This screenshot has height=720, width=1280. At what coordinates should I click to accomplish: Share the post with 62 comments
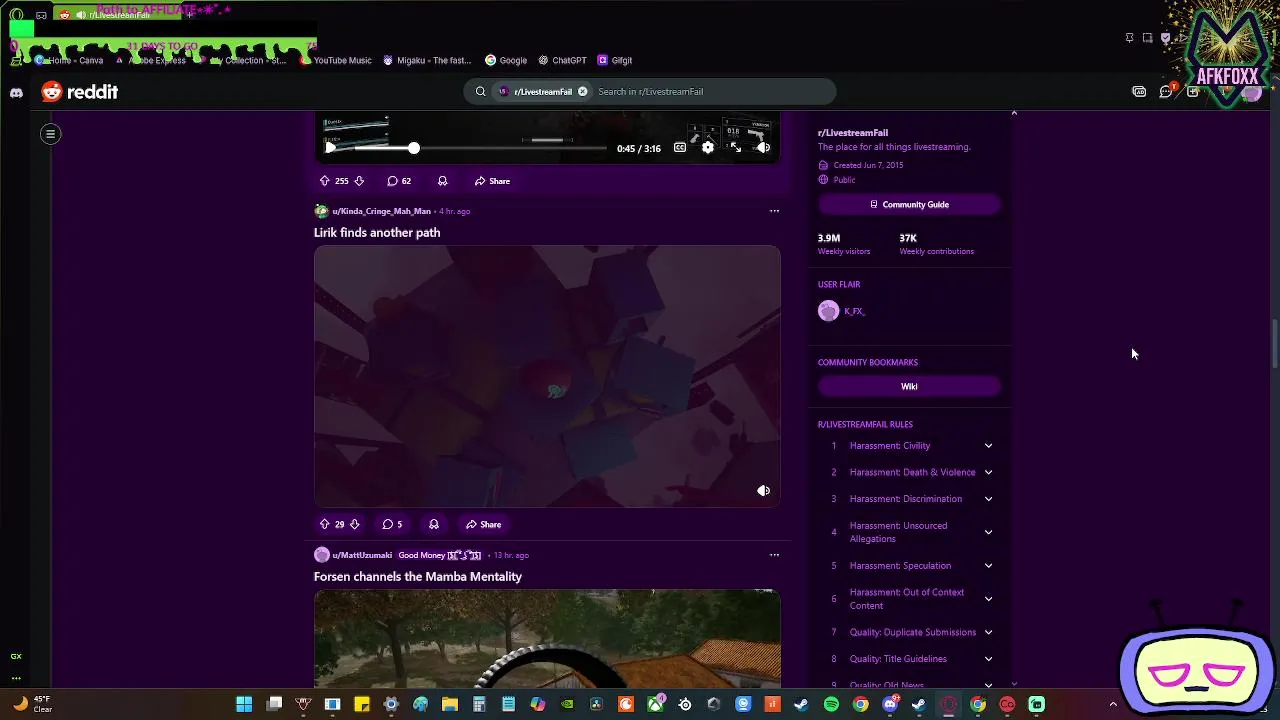pos(492,181)
